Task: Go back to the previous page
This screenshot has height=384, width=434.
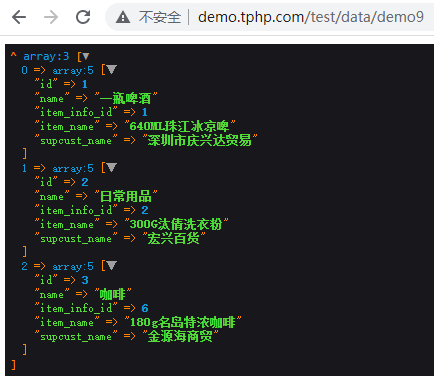Action: [19, 17]
